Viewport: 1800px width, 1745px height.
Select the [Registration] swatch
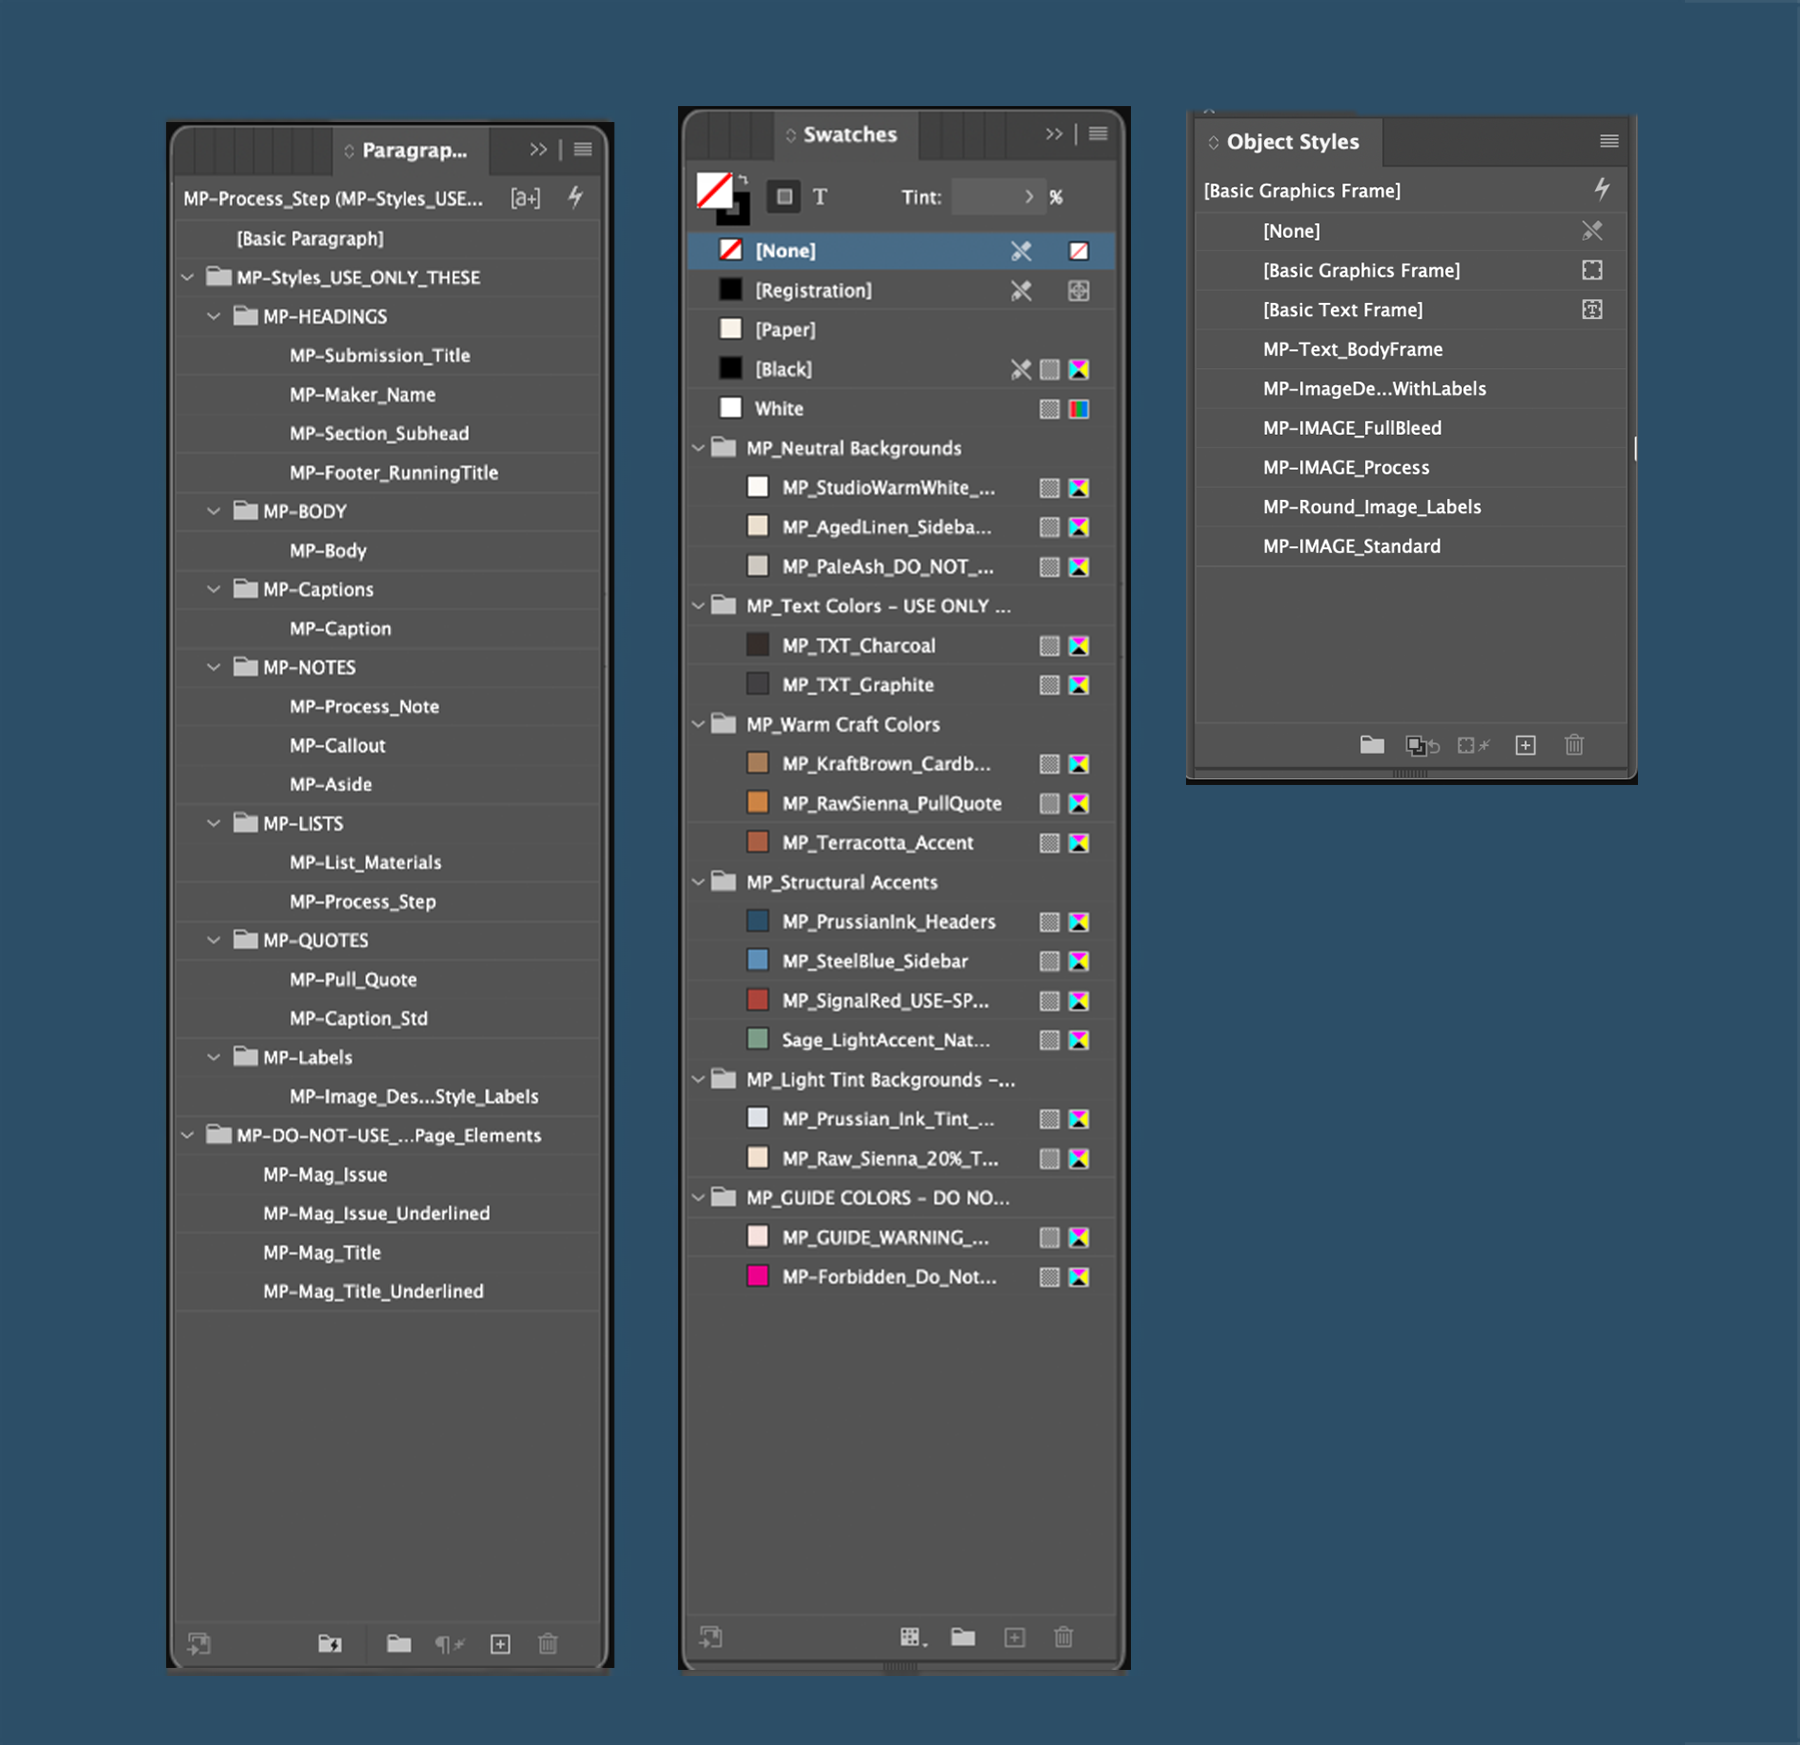tap(901, 290)
